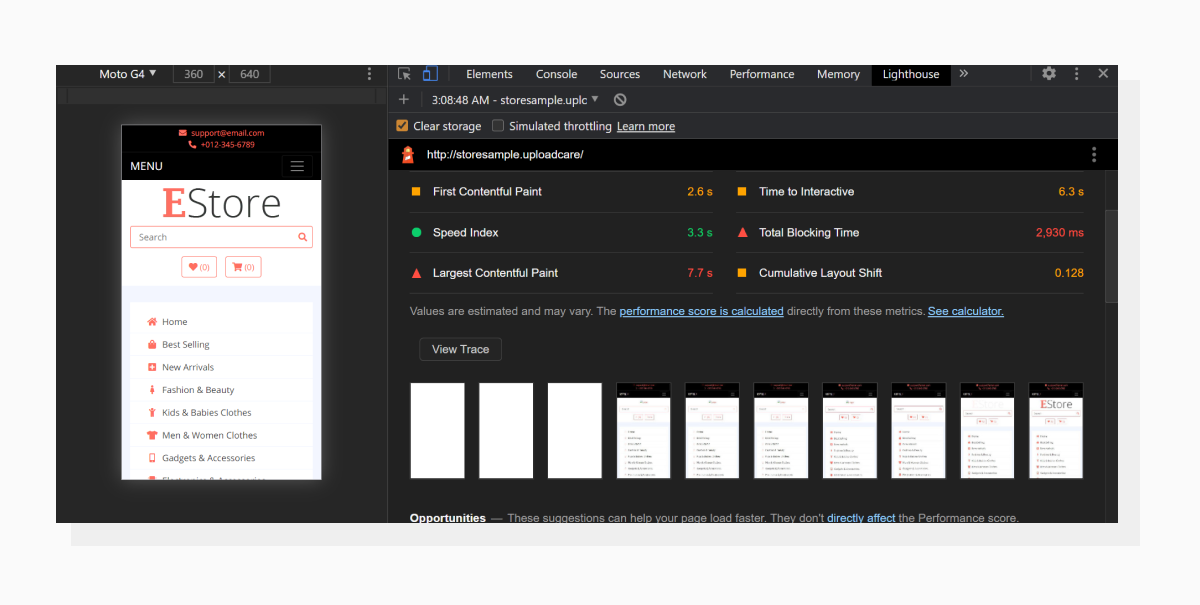The width and height of the screenshot is (1200, 605).
Task: Open the See calculator link
Action: coord(965,311)
